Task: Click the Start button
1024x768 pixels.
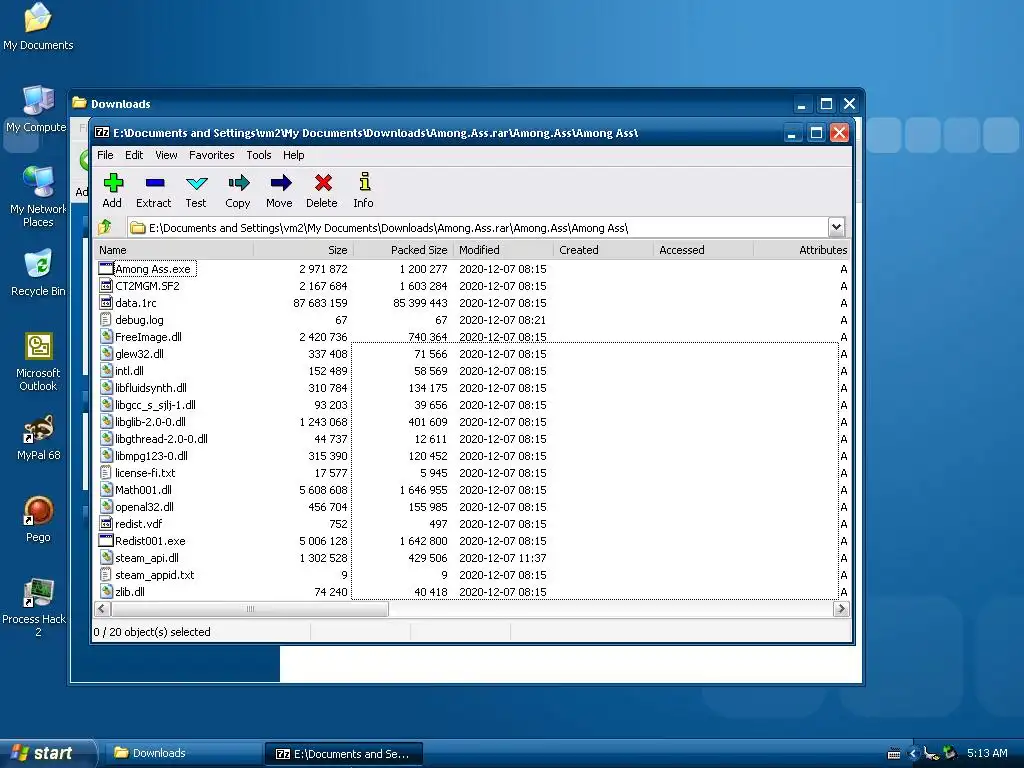Action: coord(47,753)
